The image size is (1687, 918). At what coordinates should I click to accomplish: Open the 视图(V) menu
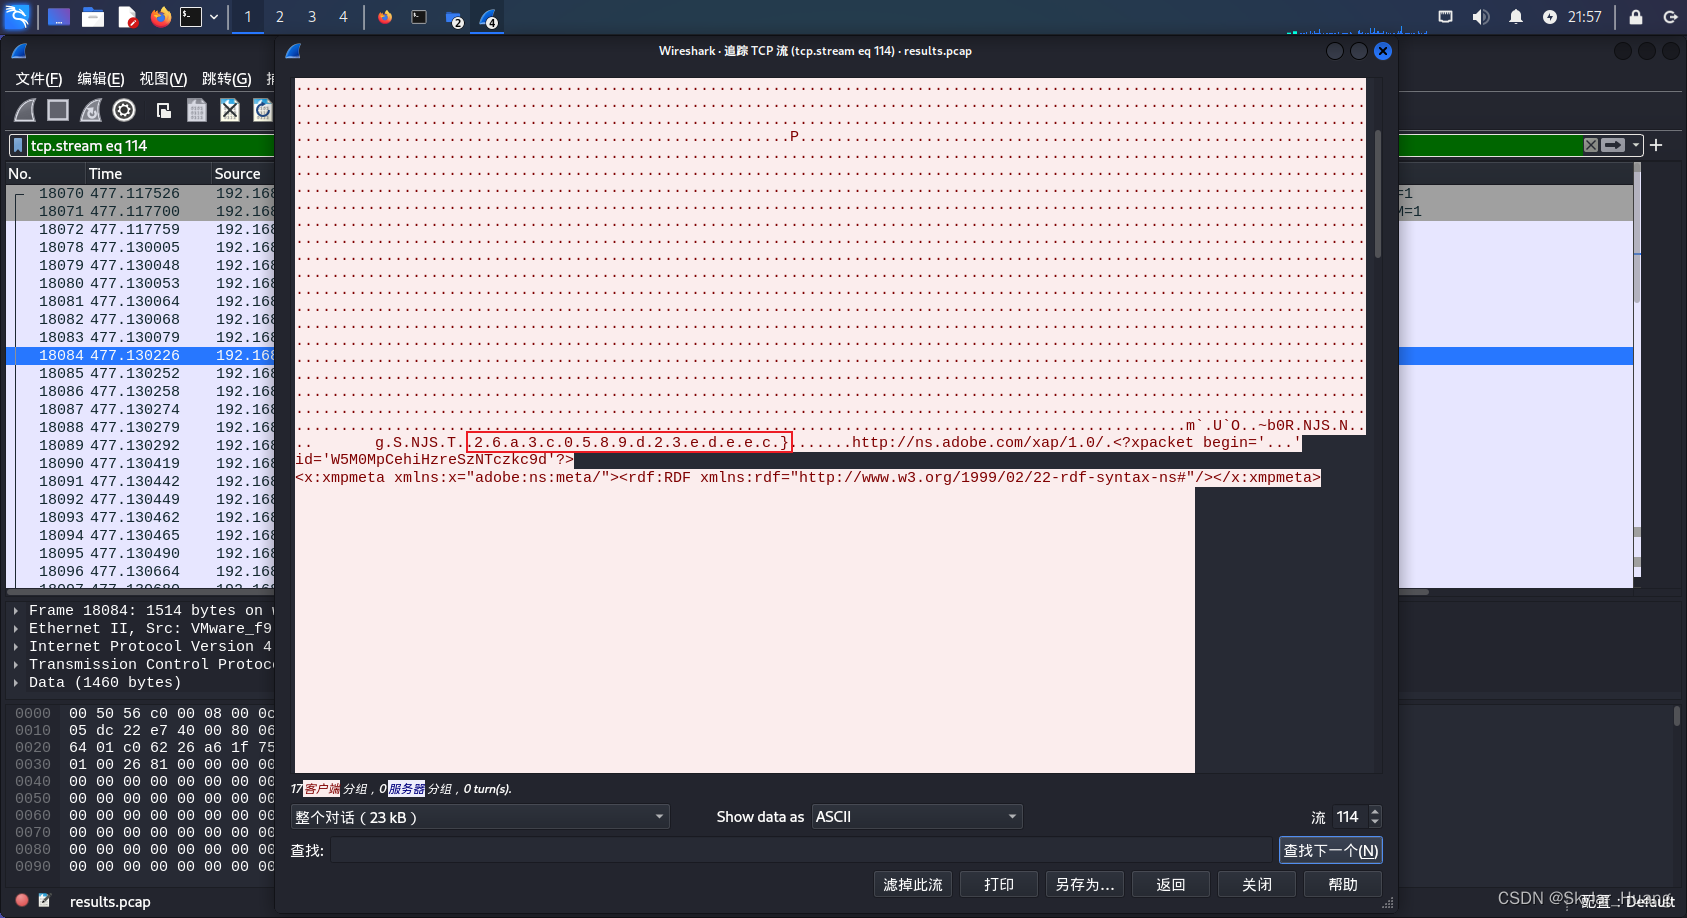coord(163,79)
